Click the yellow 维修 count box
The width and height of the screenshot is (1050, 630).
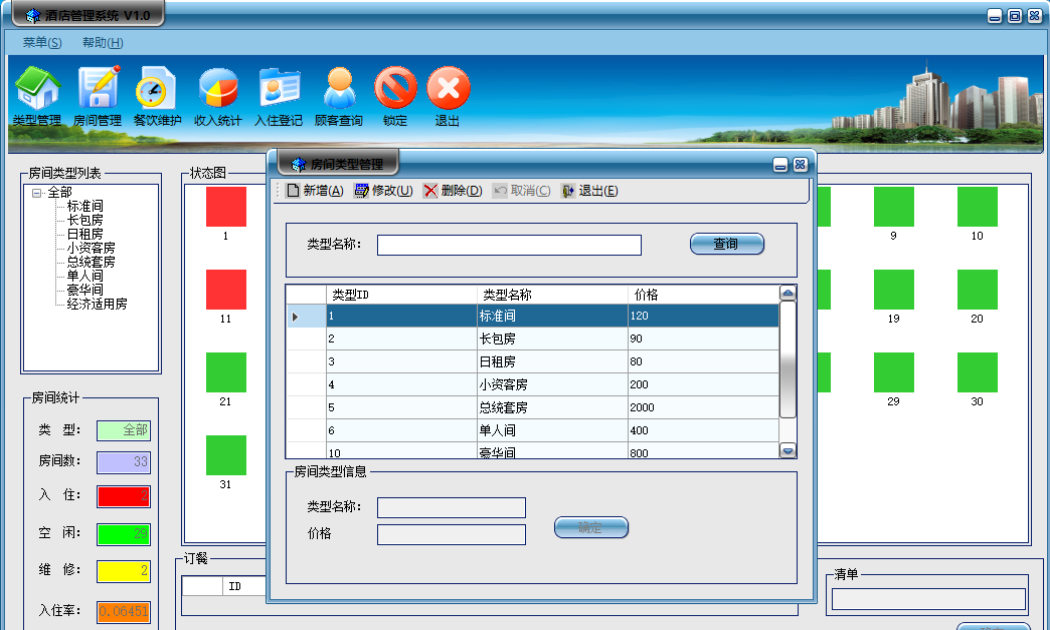tap(124, 571)
